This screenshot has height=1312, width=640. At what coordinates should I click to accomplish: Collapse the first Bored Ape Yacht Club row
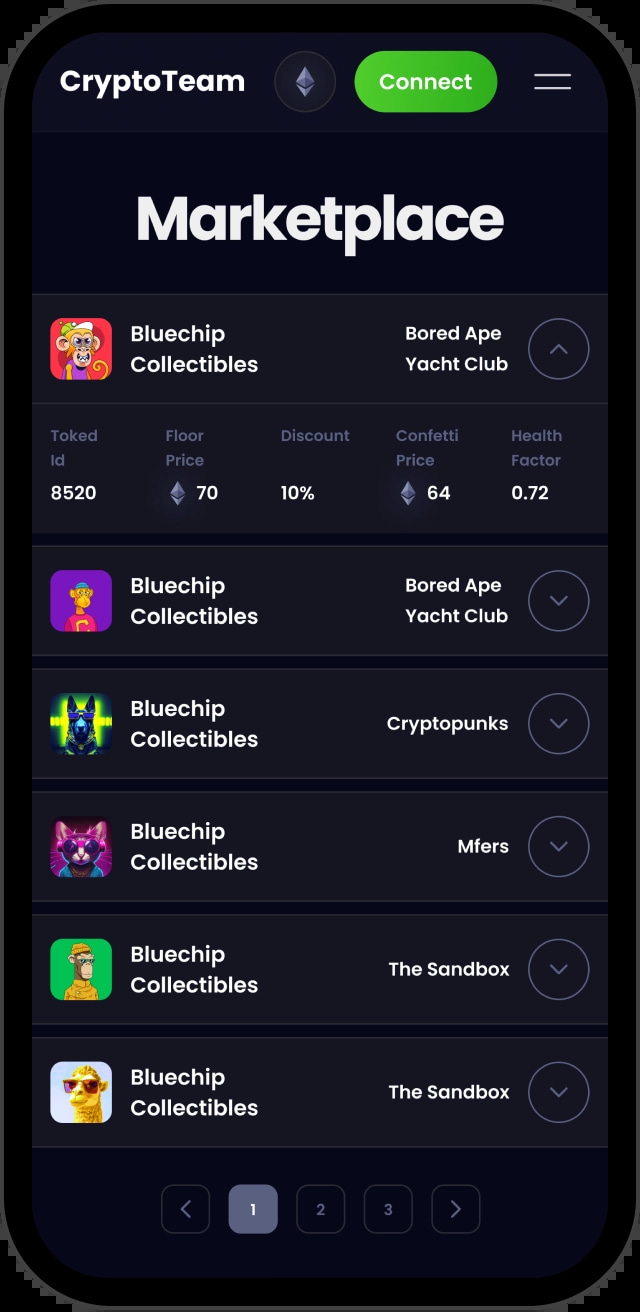coord(559,349)
